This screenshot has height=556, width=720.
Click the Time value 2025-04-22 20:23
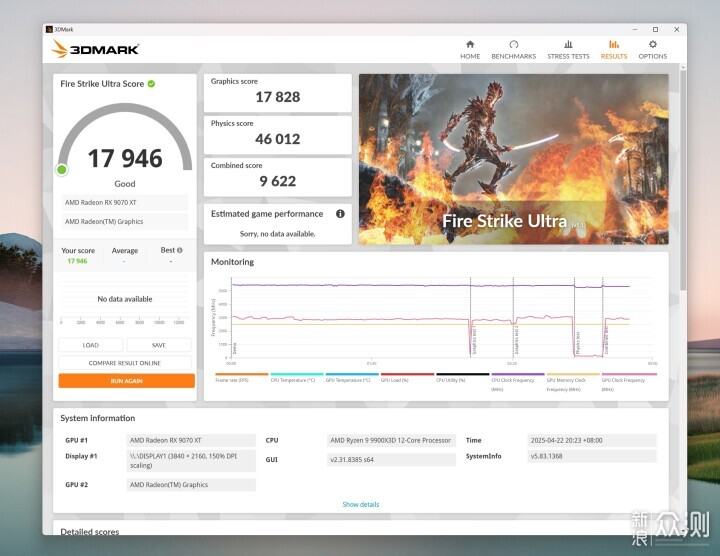pyautogui.click(x=592, y=440)
